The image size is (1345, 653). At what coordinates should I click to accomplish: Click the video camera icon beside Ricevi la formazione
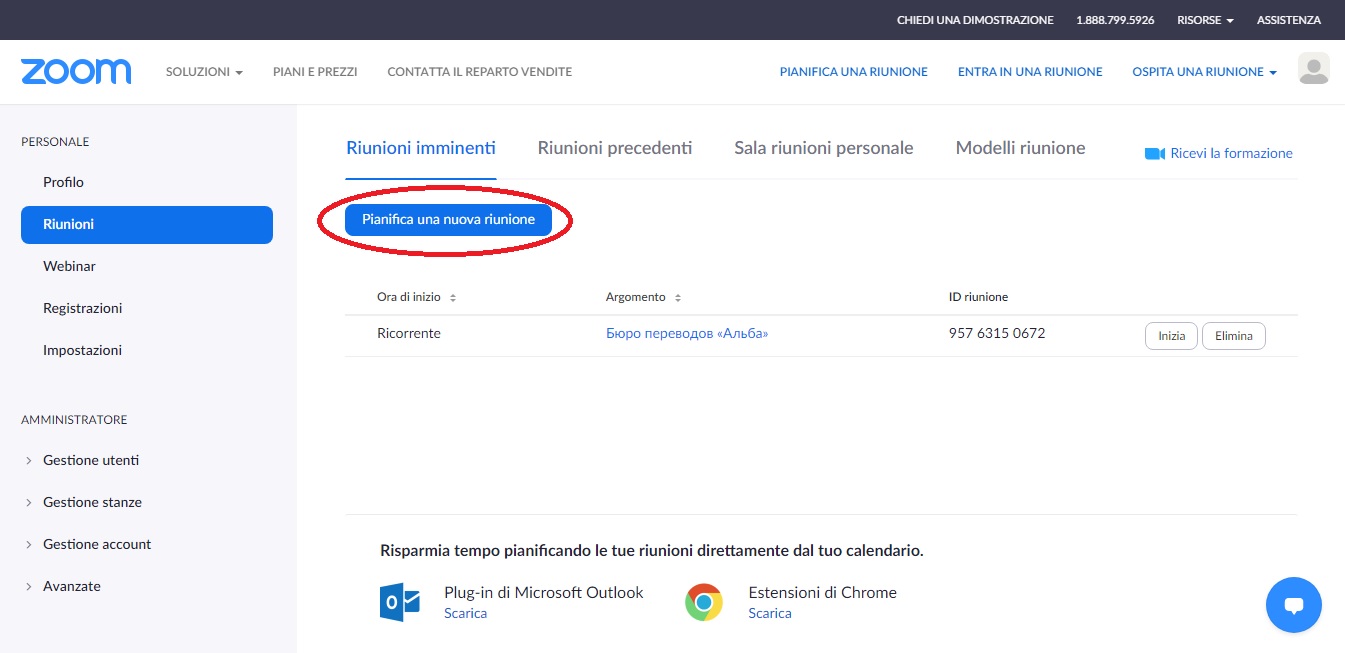pos(1154,153)
